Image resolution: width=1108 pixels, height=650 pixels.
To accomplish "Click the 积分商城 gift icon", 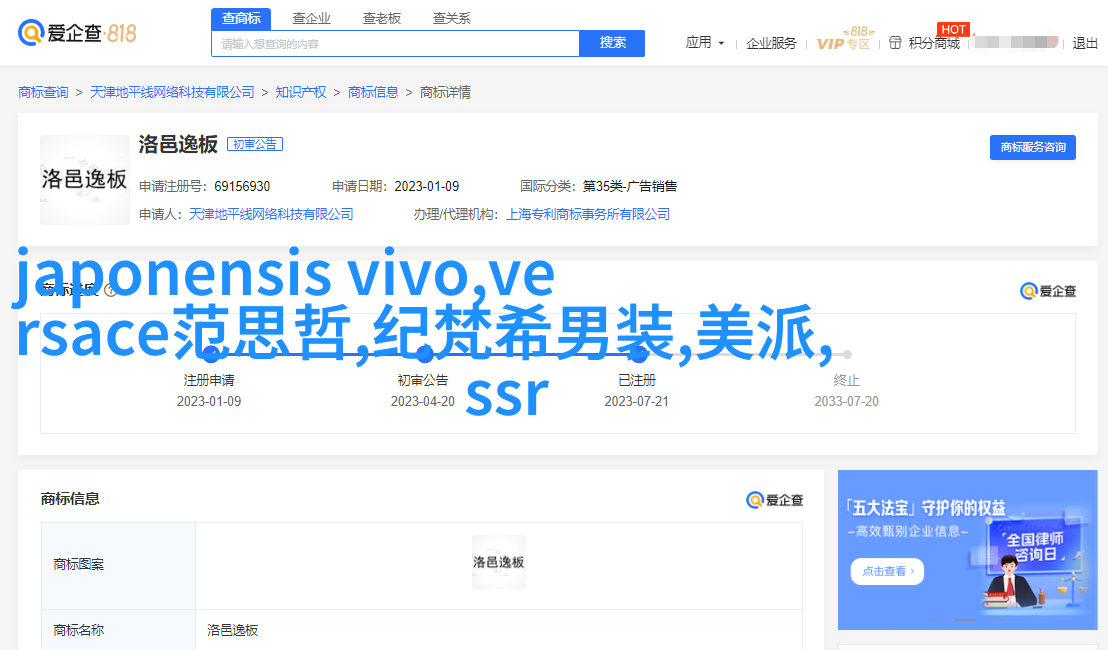I will click(895, 43).
